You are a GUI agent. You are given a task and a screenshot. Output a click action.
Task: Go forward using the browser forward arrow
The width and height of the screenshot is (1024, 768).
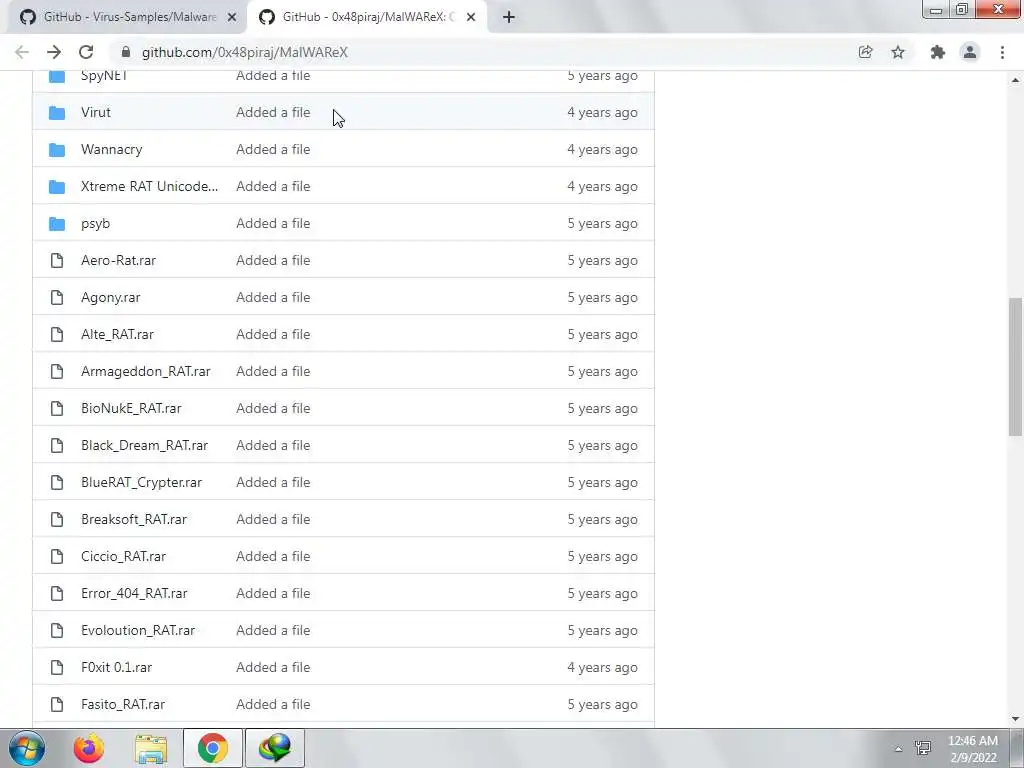54,52
